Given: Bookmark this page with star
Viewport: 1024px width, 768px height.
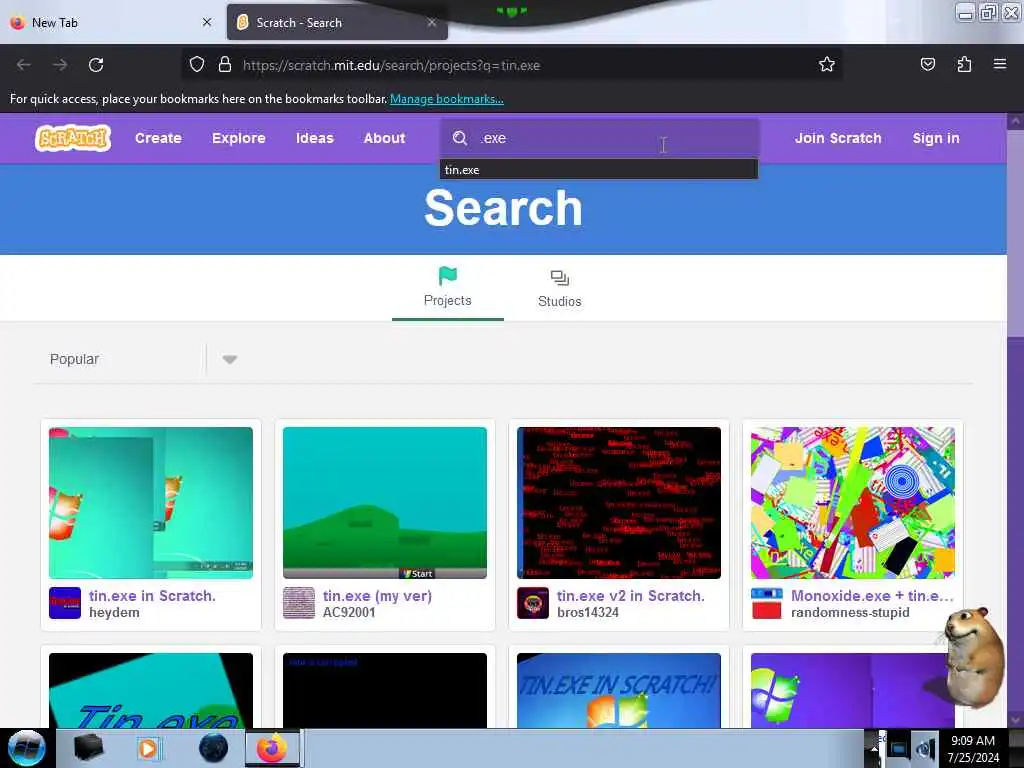Looking at the screenshot, I should point(827,65).
